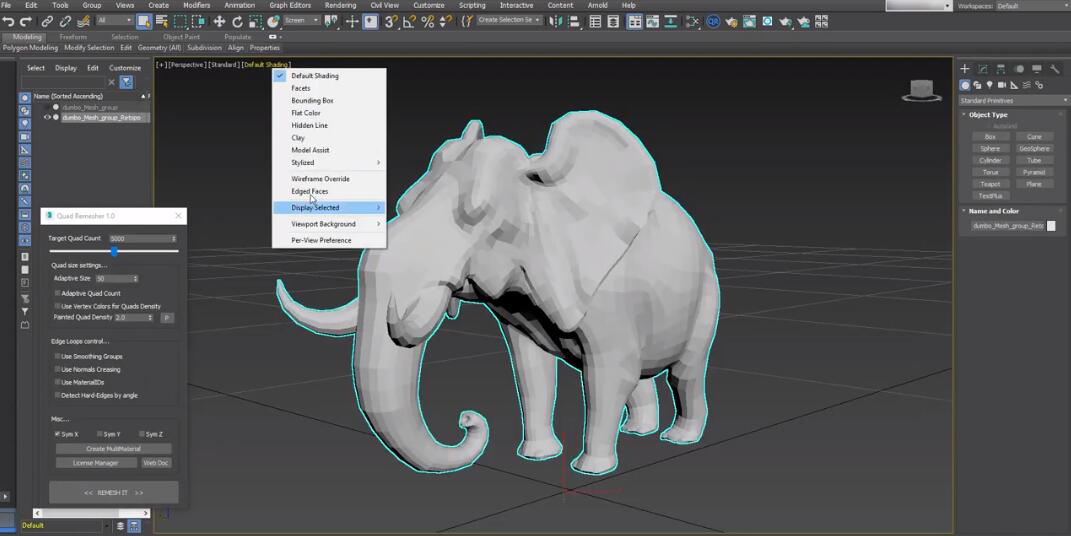Image resolution: width=1071 pixels, height=536 pixels.
Task: Choose Edged Faces in shading menu
Action: pyautogui.click(x=309, y=191)
